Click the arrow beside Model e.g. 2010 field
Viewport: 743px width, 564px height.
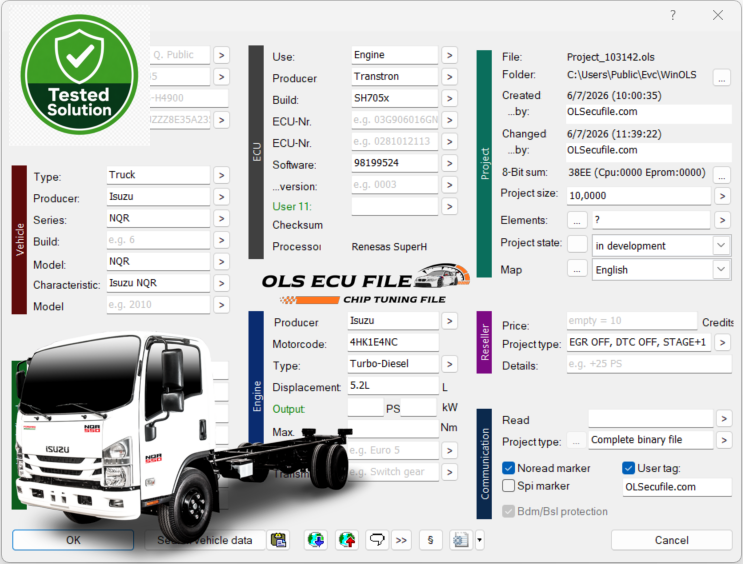tap(221, 305)
